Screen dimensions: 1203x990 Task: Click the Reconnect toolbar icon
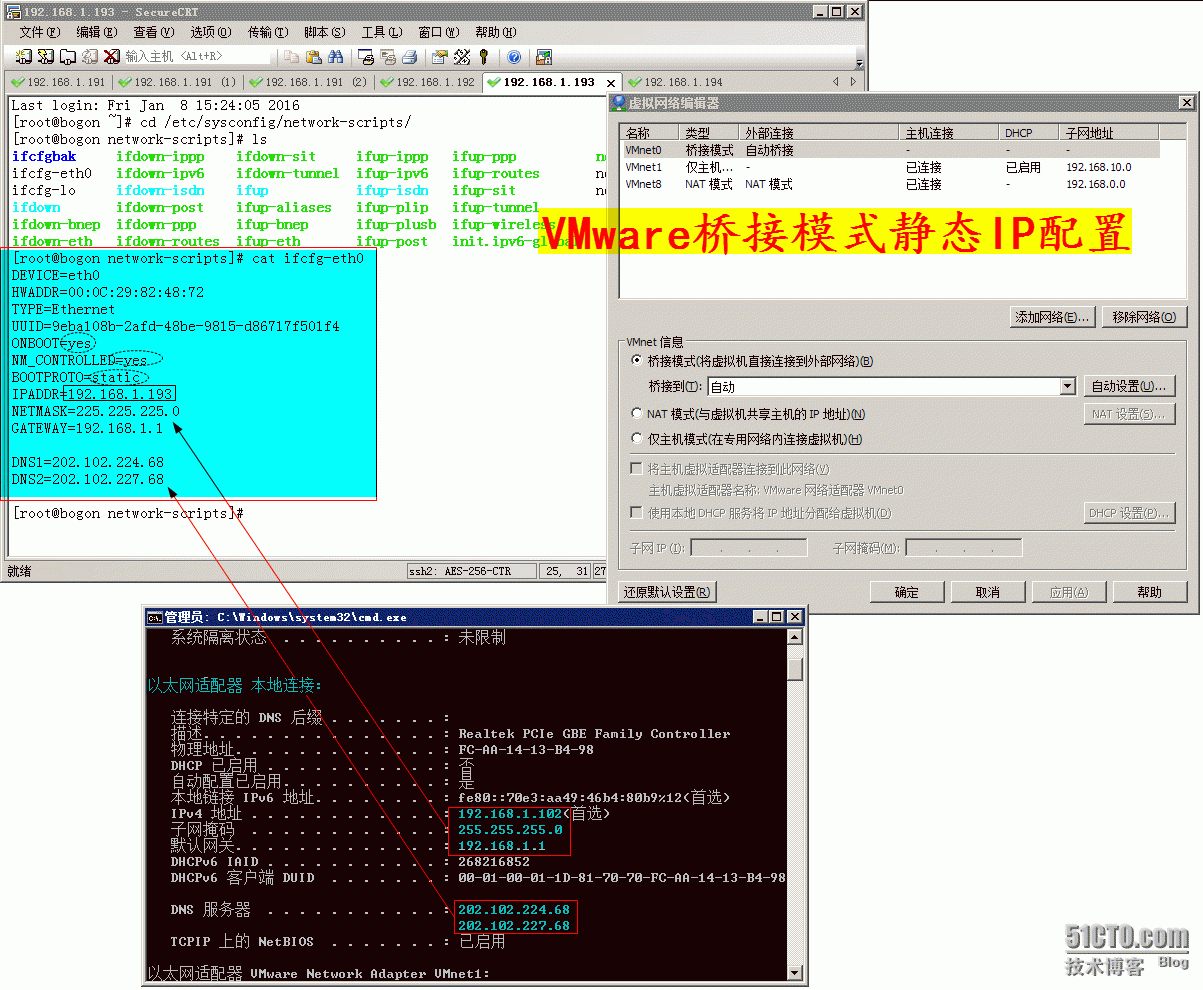point(90,57)
